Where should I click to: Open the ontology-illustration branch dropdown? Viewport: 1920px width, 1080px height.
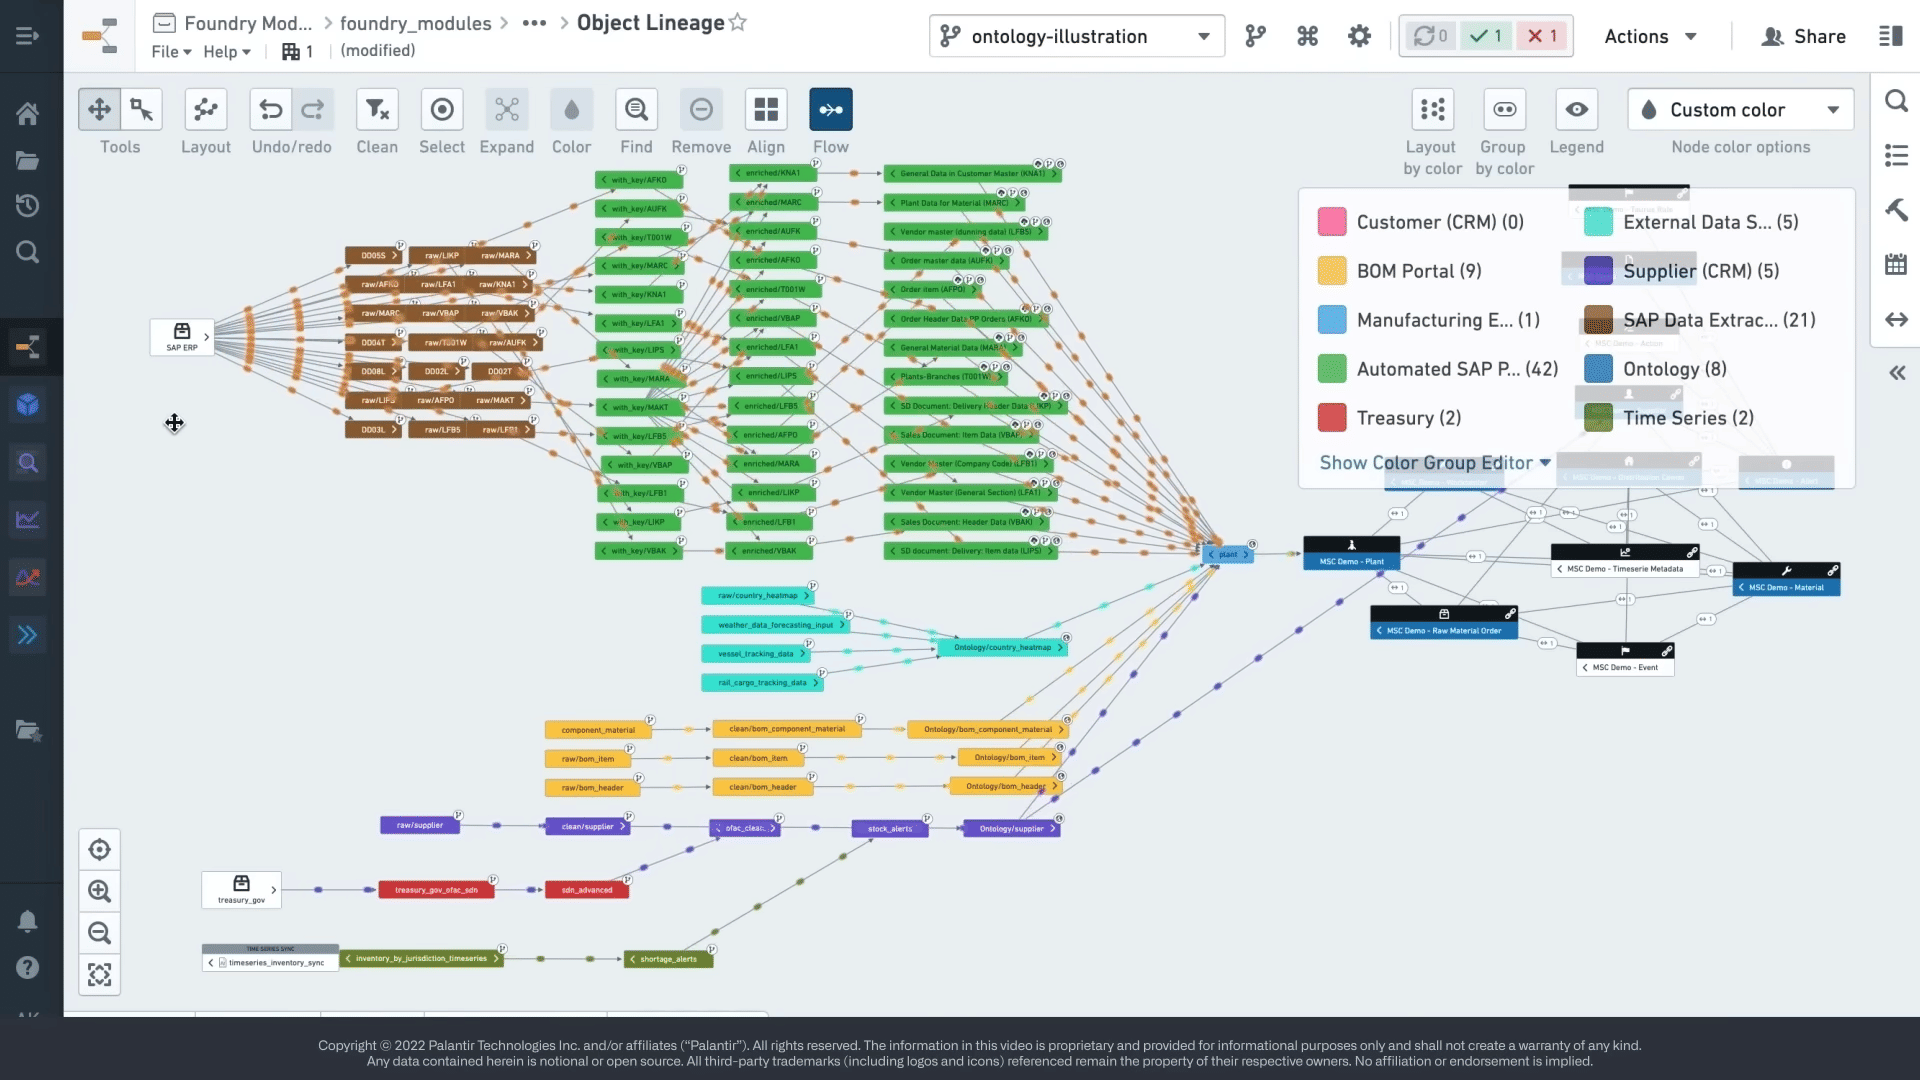(x=1076, y=36)
